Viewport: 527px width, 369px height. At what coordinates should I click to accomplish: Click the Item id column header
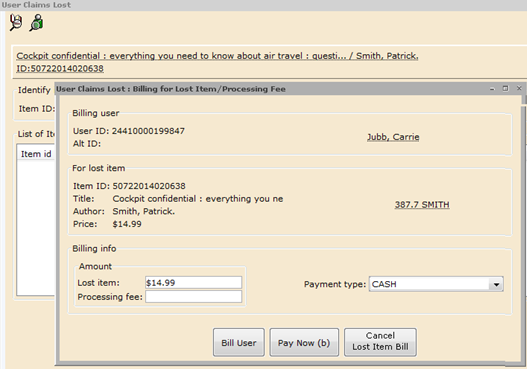[36, 154]
